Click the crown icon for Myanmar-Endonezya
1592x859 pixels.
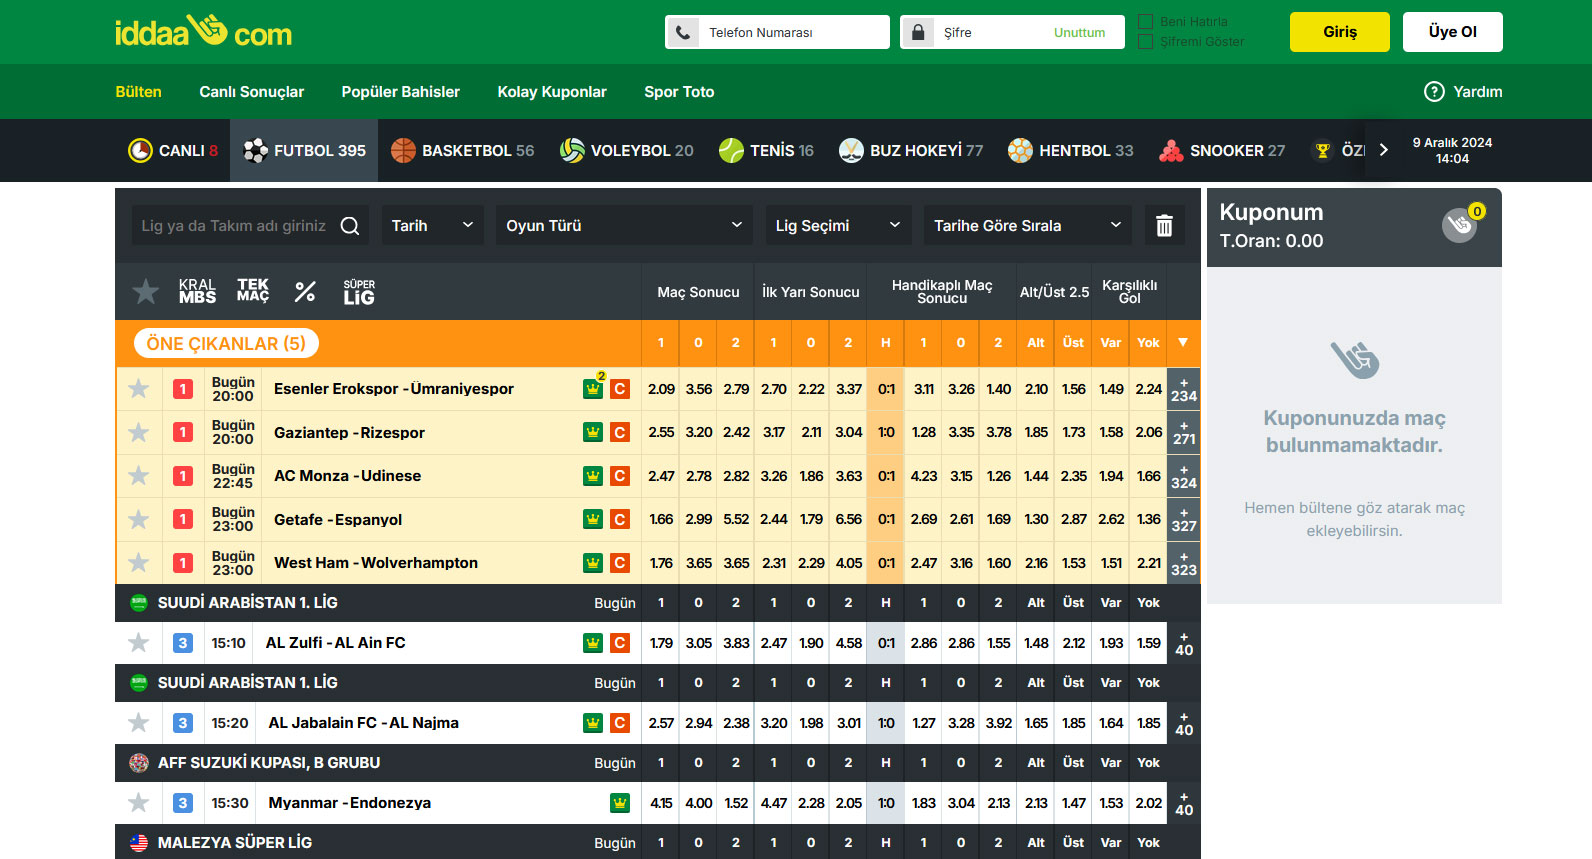click(x=620, y=803)
